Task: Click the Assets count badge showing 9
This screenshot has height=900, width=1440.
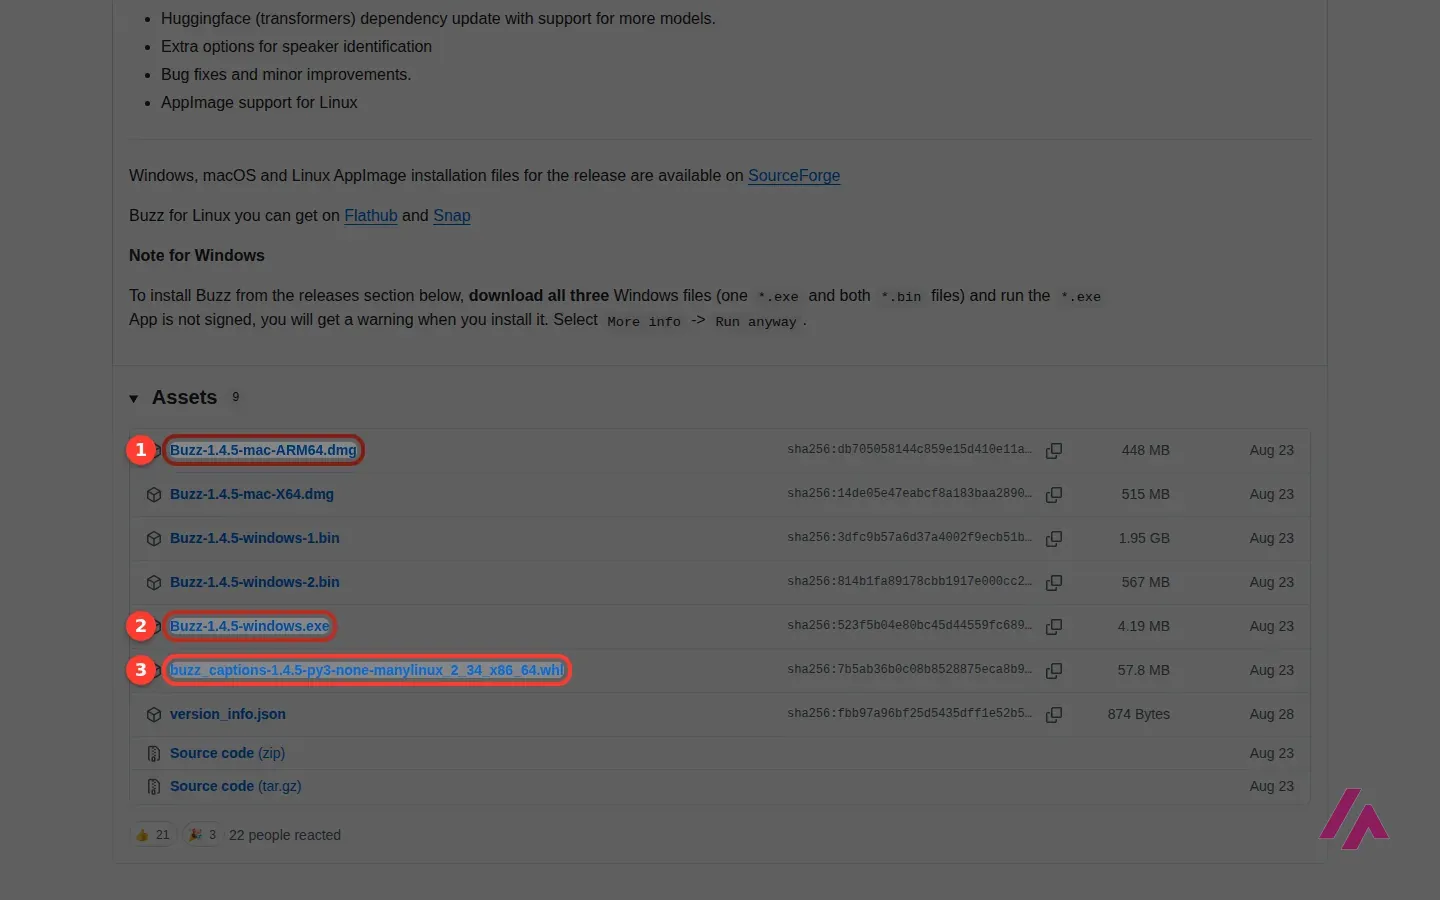Action: pos(236,397)
